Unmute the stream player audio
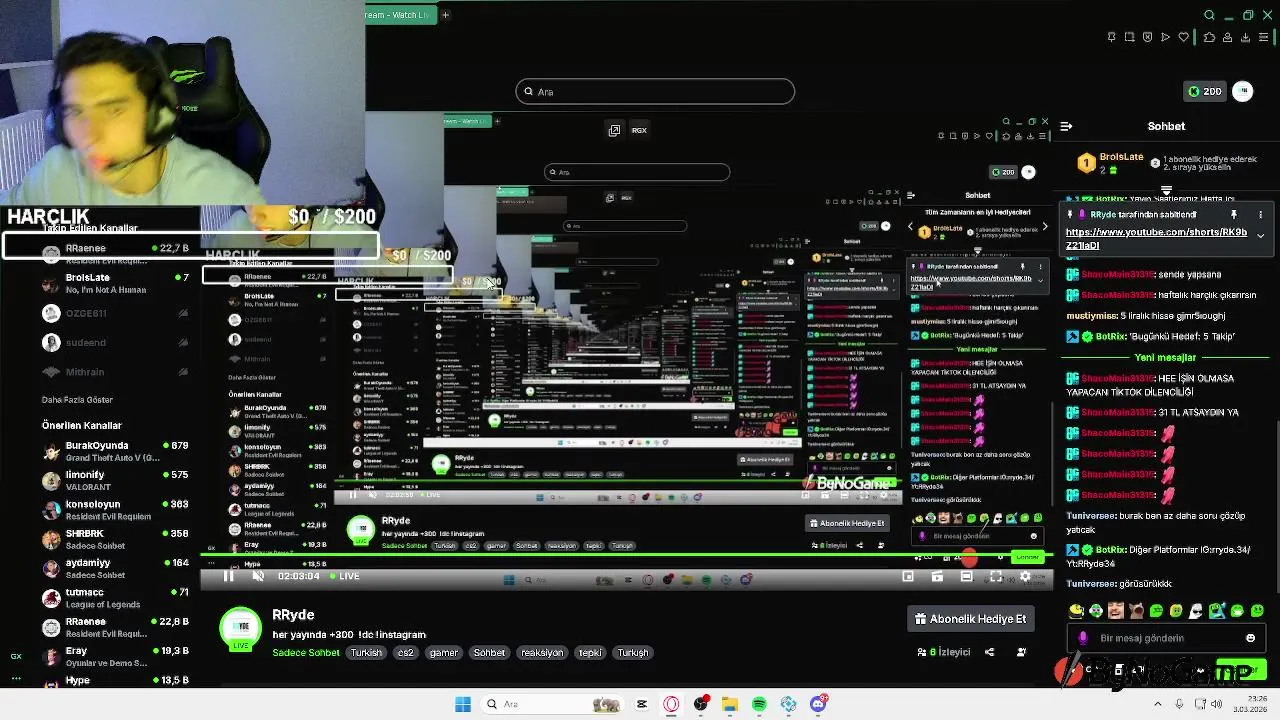The width and height of the screenshot is (1280, 720). pyautogui.click(x=258, y=576)
